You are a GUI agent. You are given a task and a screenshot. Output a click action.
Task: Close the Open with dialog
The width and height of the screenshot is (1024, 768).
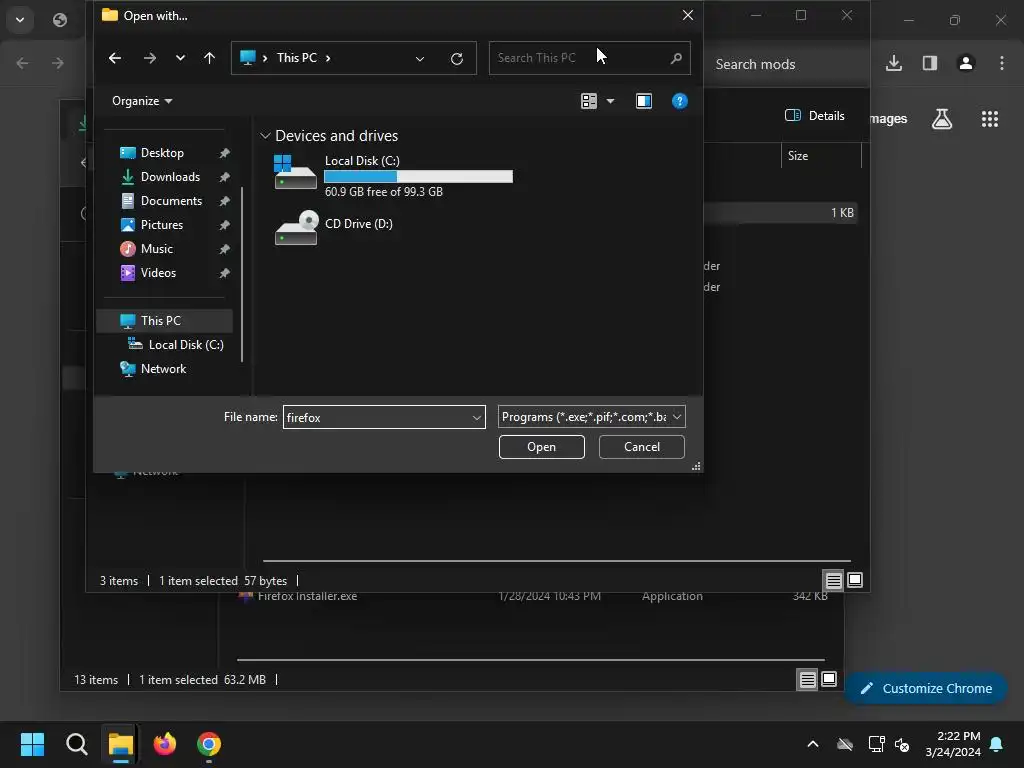pos(687,15)
